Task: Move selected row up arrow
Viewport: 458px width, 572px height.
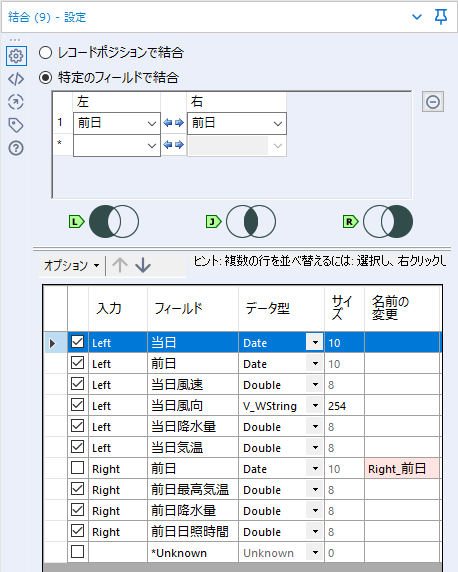Action: (120, 265)
